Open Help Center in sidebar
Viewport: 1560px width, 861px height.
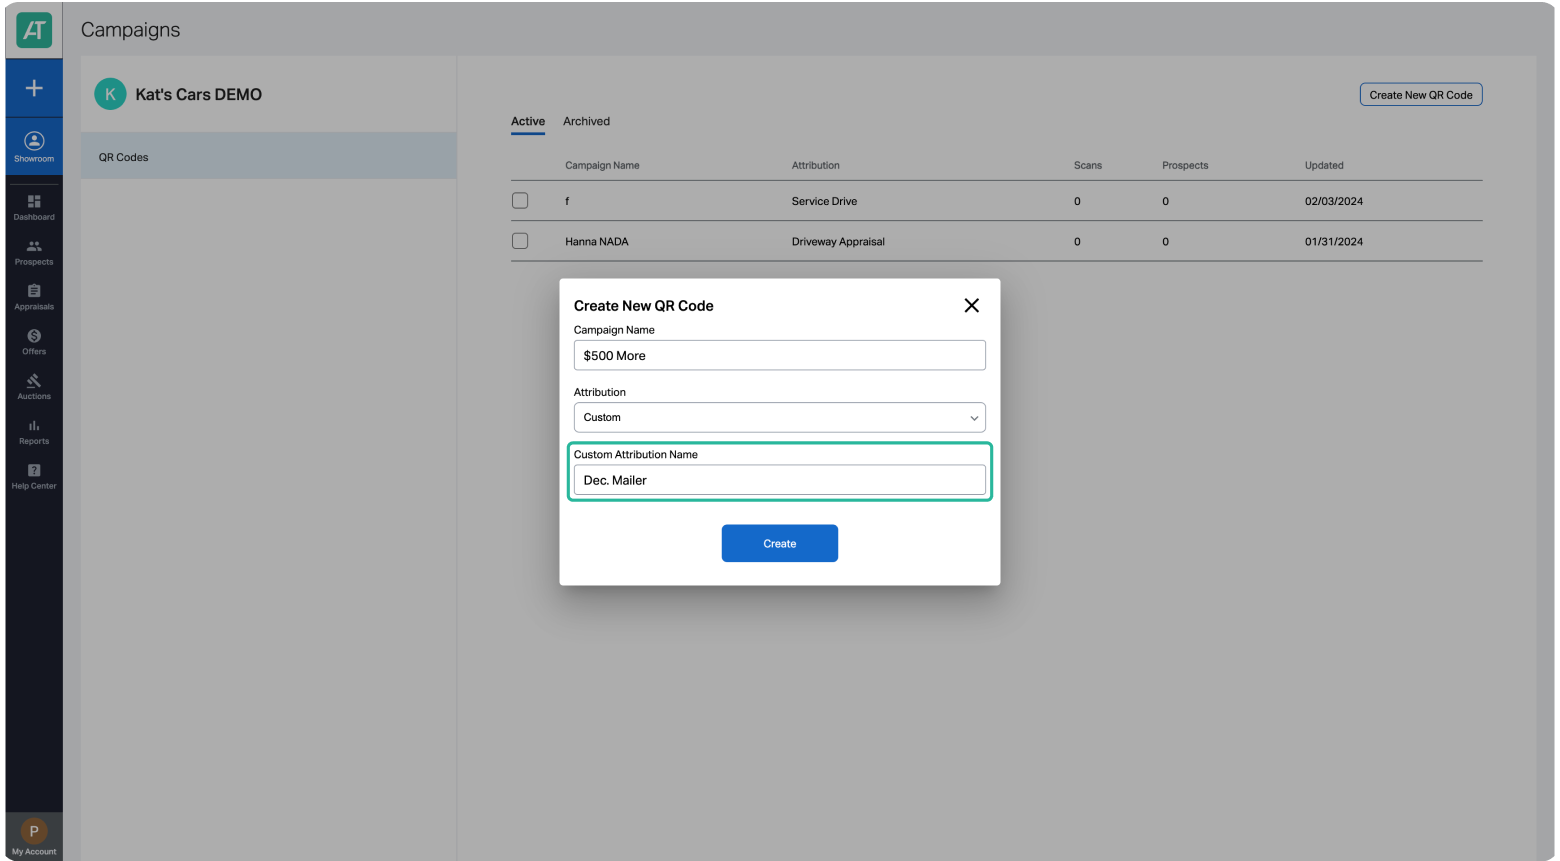click(x=34, y=477)
